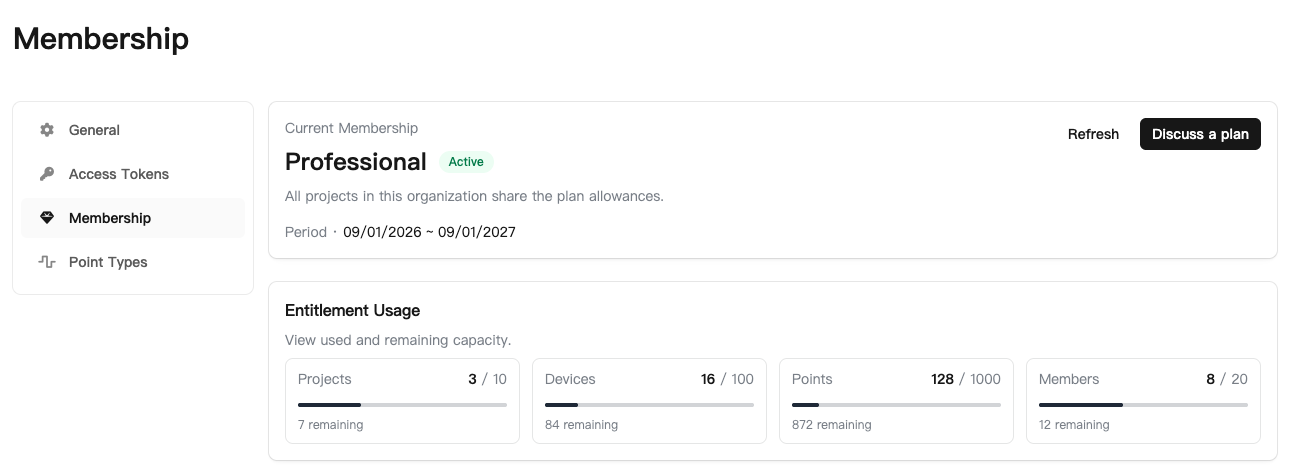1290x465 pixels.
Task: Click the Professional plan title
Action: click(356, 162)
